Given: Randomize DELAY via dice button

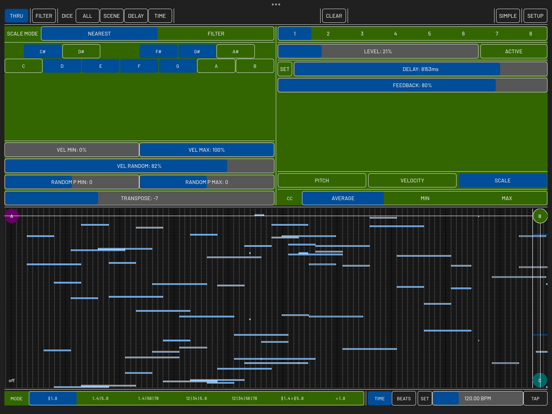Looking at the screenshot, I should tap(136, 16).
